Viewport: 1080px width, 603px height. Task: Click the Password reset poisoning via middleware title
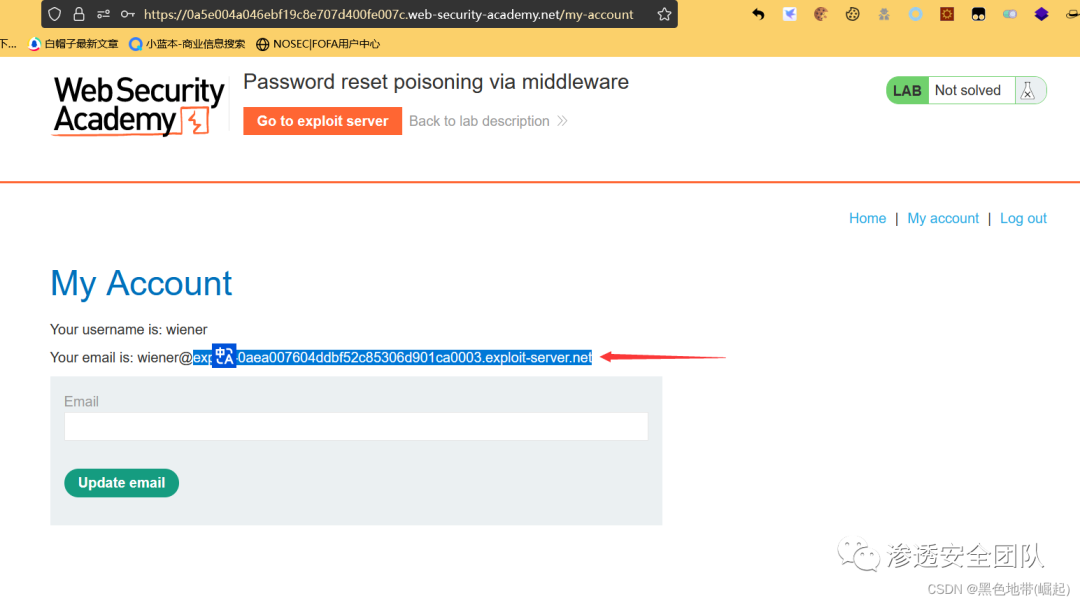pos(436,82)
